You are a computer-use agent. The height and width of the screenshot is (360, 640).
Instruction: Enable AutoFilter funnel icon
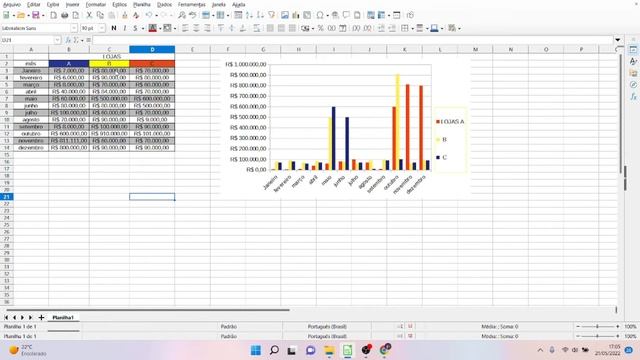coord(271,15)
